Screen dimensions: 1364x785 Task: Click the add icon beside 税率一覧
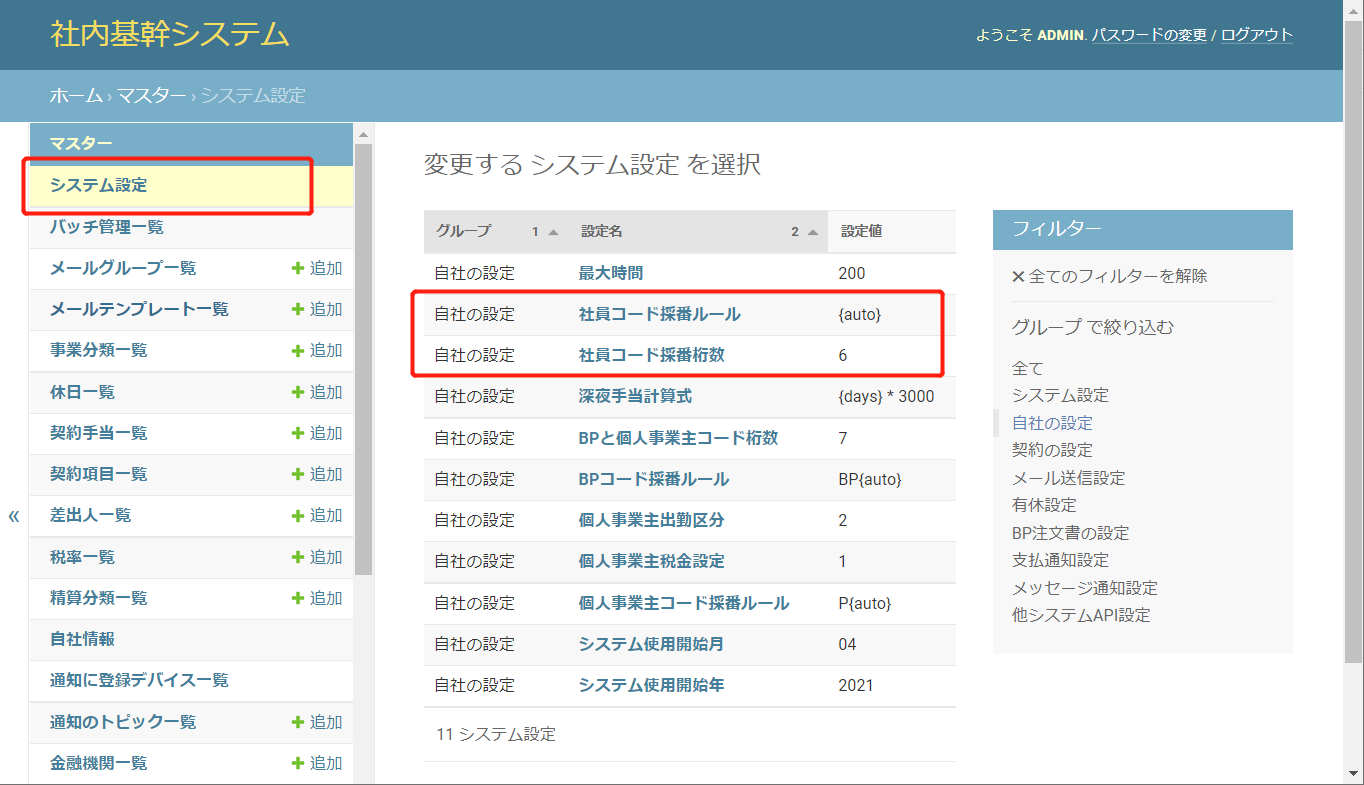(x=297, y=557)
